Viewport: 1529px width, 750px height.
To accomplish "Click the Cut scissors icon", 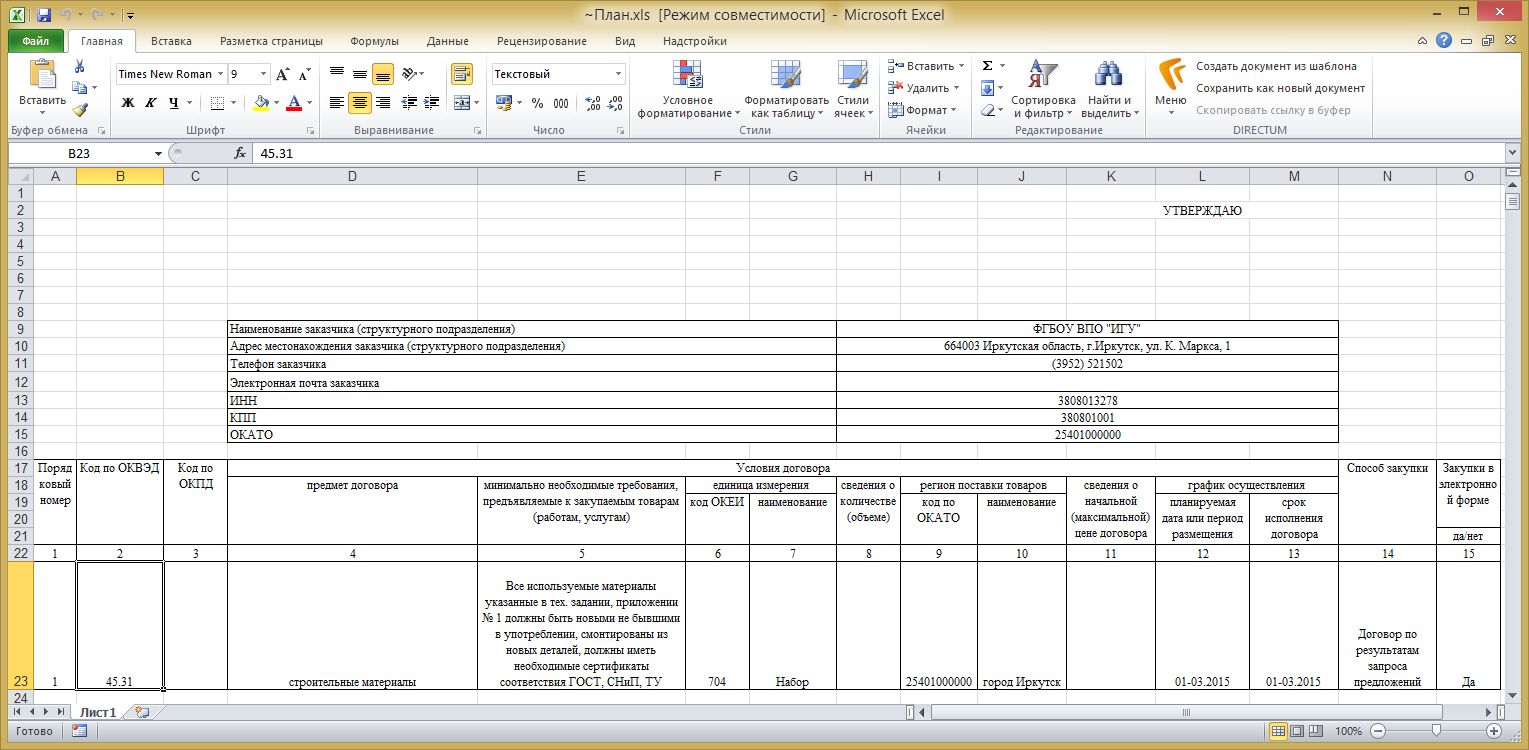I will click(80, 66).
